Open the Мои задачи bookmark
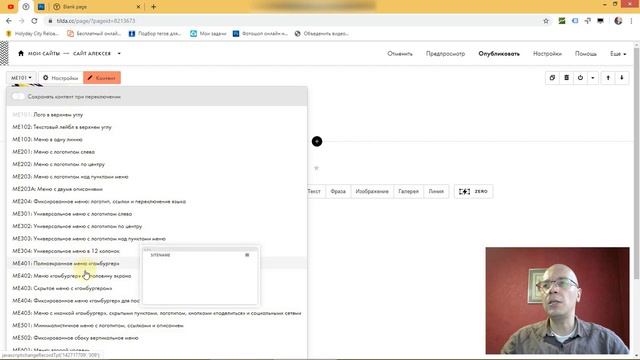 (x=208, y=33)
